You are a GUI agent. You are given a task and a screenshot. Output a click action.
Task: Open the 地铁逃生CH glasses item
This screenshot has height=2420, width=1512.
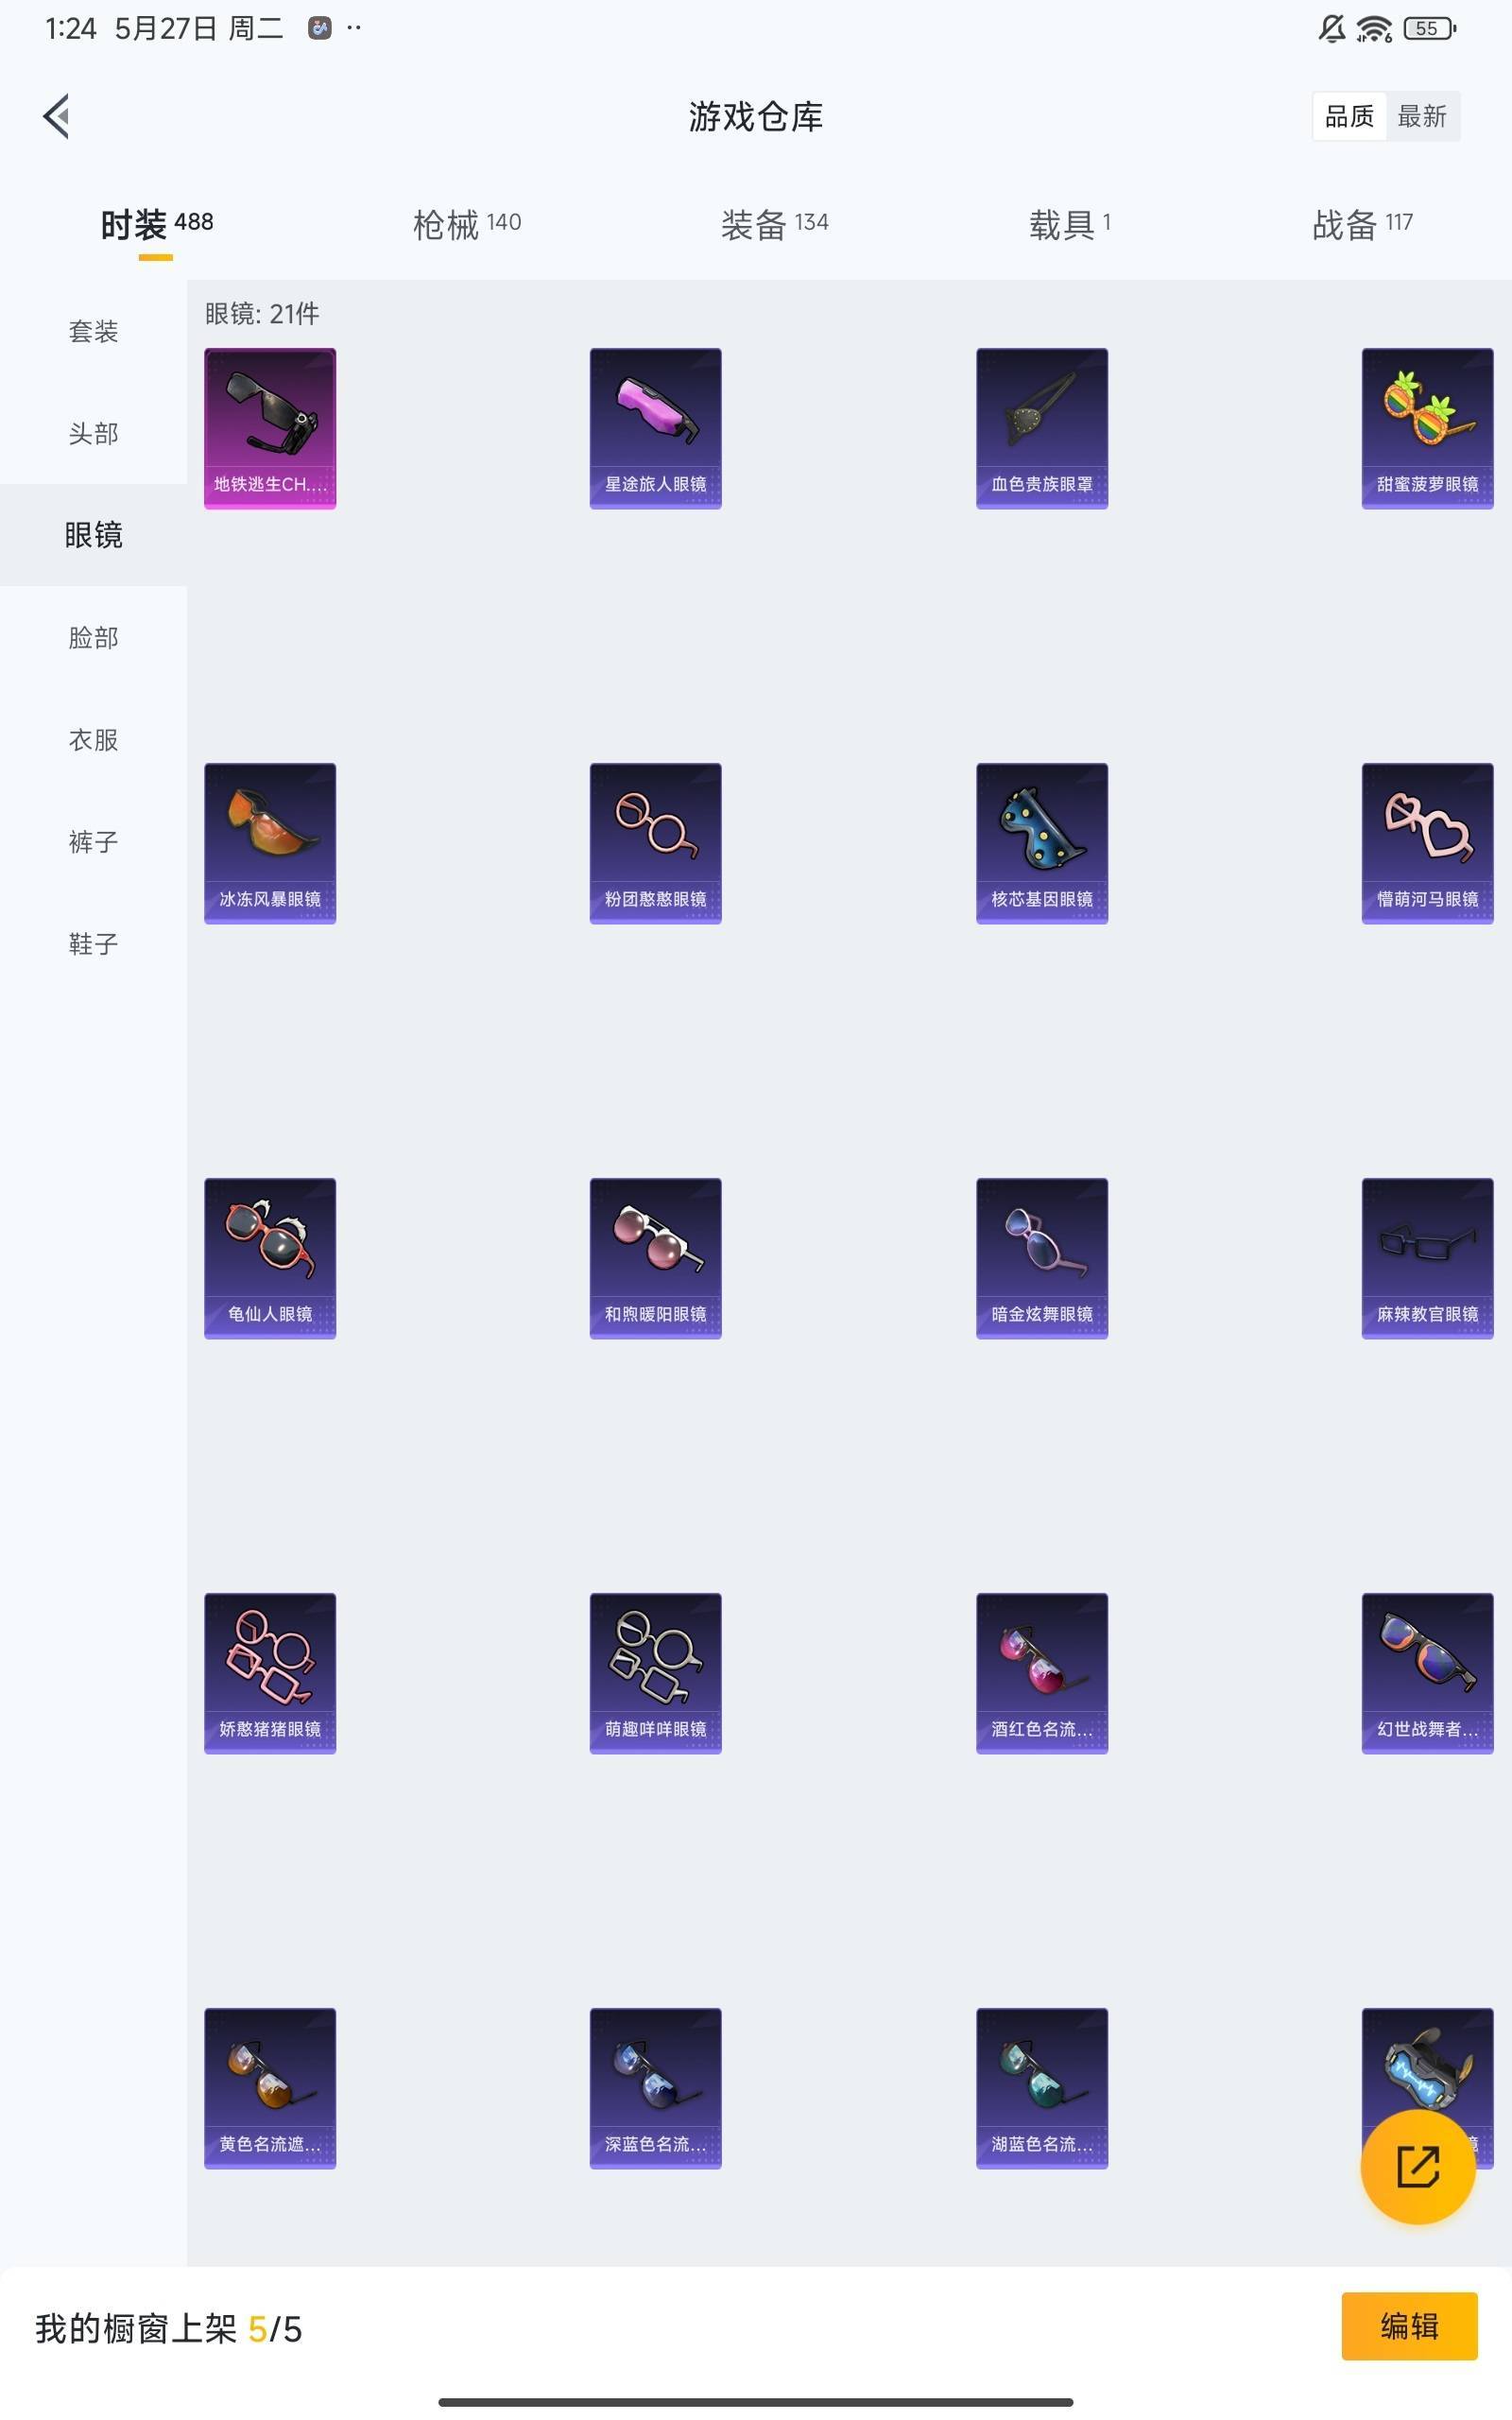pos(270,428)
